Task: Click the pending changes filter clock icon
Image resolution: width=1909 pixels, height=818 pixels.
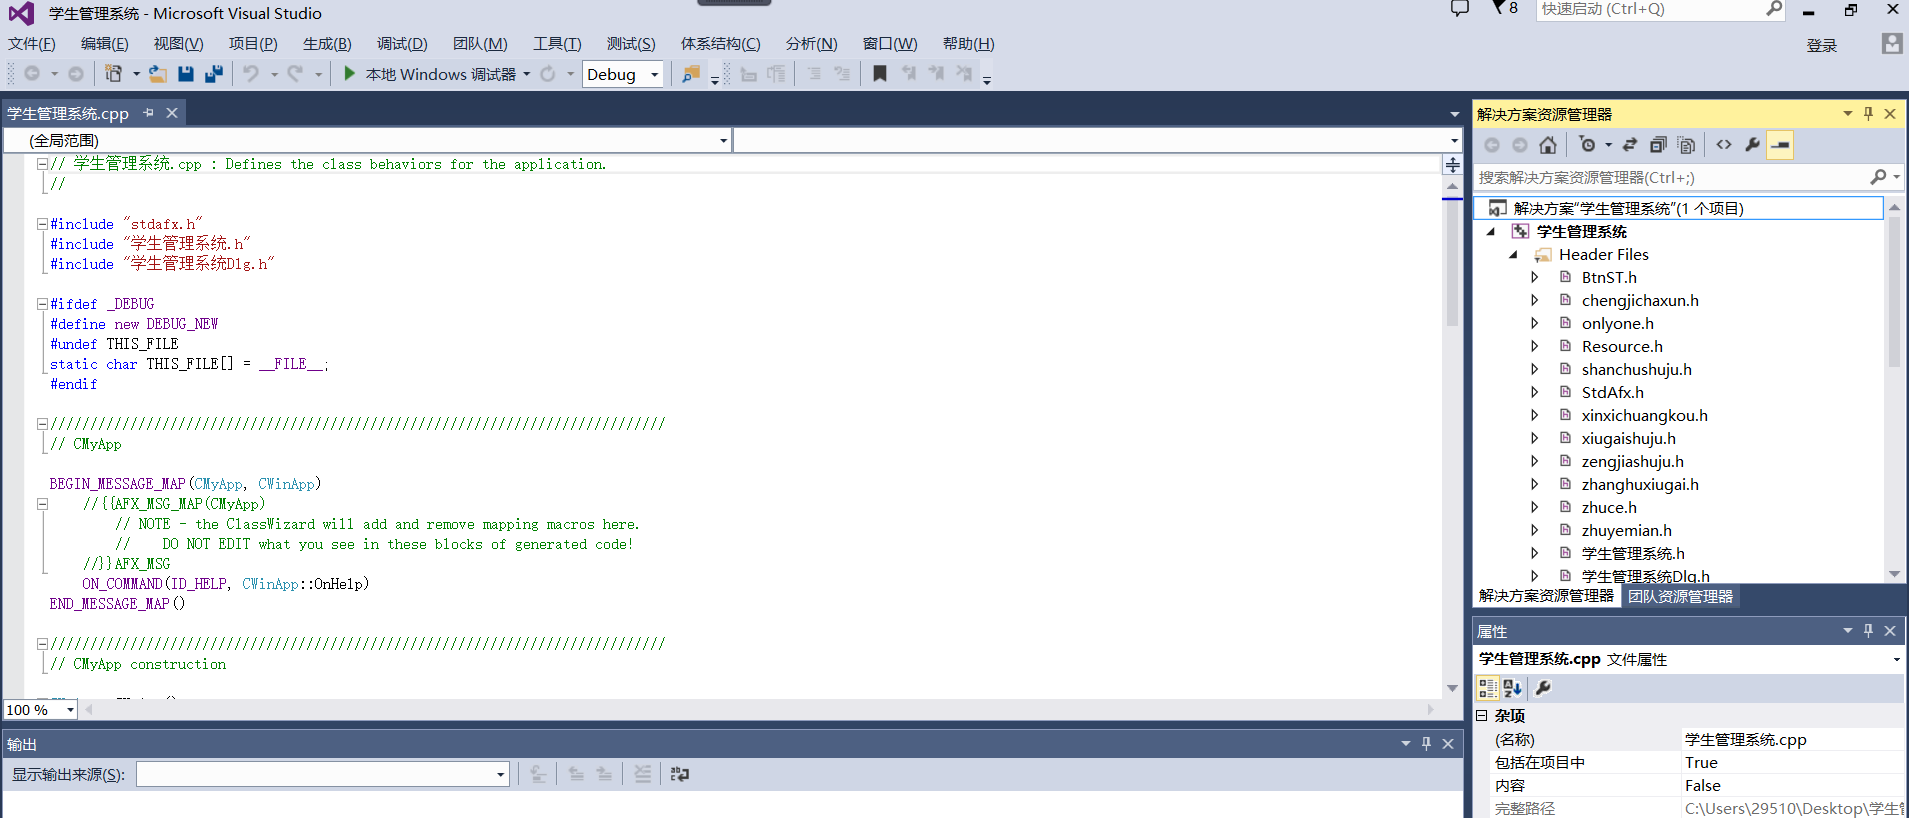Action: point(1587,145)
